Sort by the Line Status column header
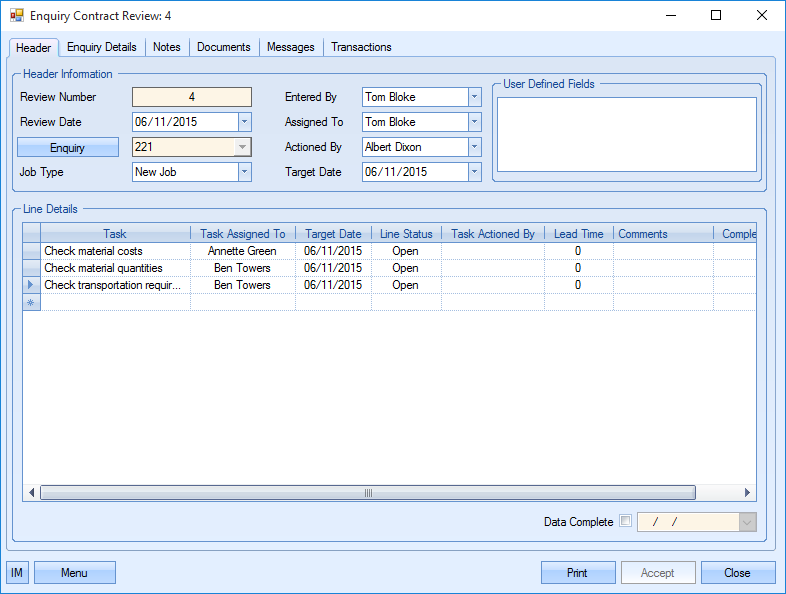The width and height of the screenshot is (786, 594). [x=406, y=234]
